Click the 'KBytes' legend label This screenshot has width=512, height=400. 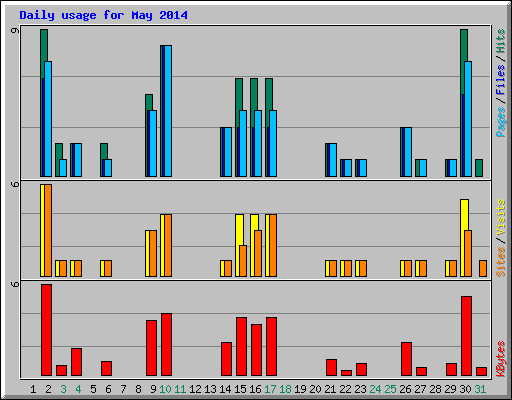tap(500, 359)
